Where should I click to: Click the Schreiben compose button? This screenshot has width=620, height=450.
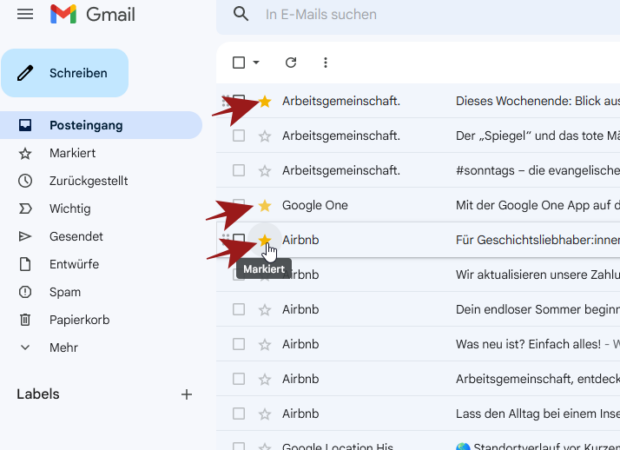pyautogui.click(x=65, y=73)
